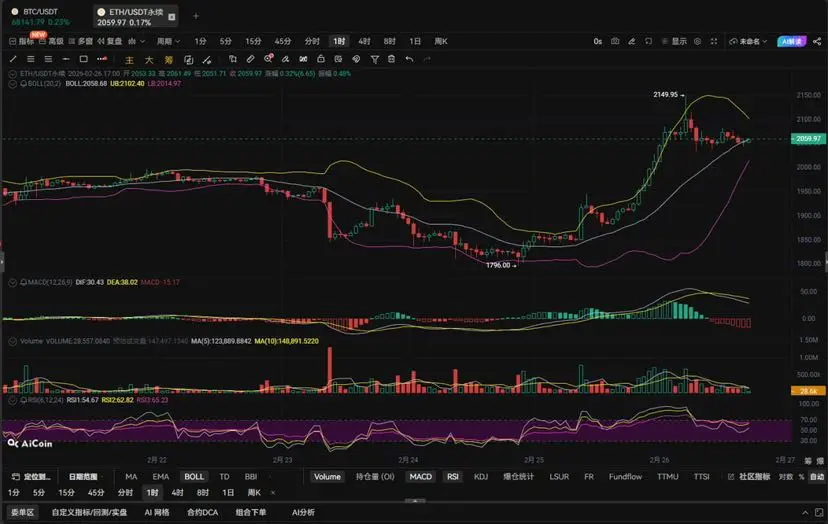
Task: Open the 合约DCA tab
Action: click(x=202, y=512)
